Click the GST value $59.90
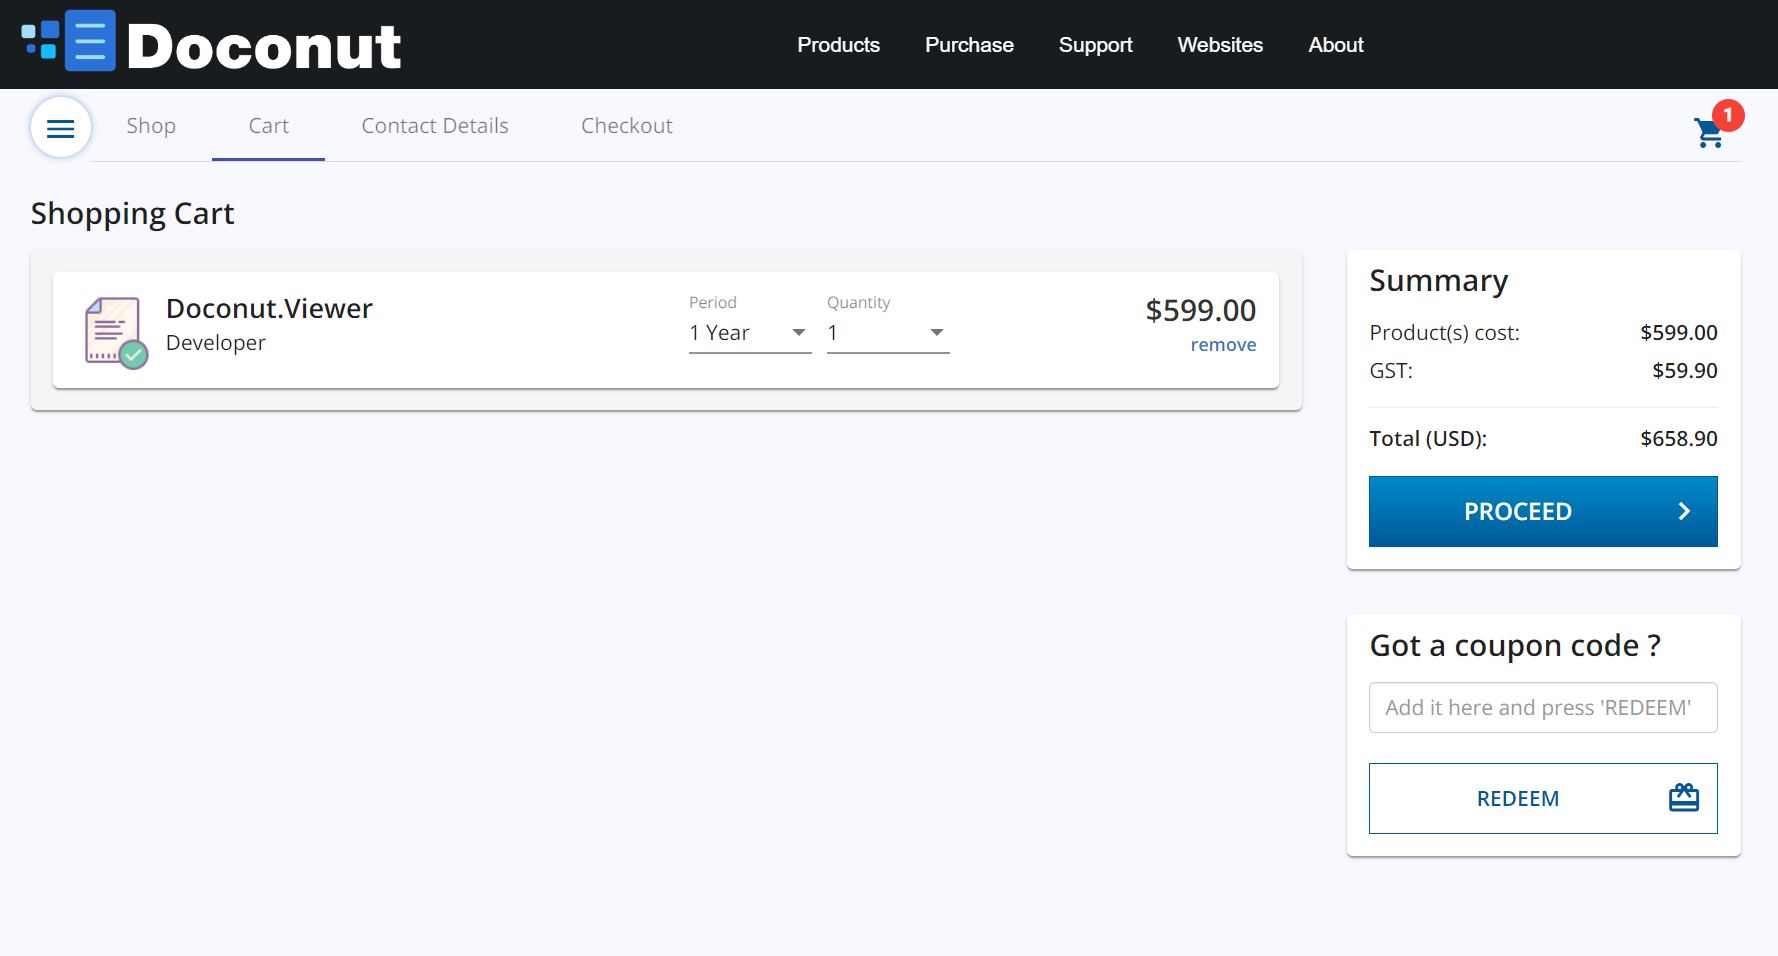The height and width of the screenshot is (956, 1778). (x=1685, y=371)
